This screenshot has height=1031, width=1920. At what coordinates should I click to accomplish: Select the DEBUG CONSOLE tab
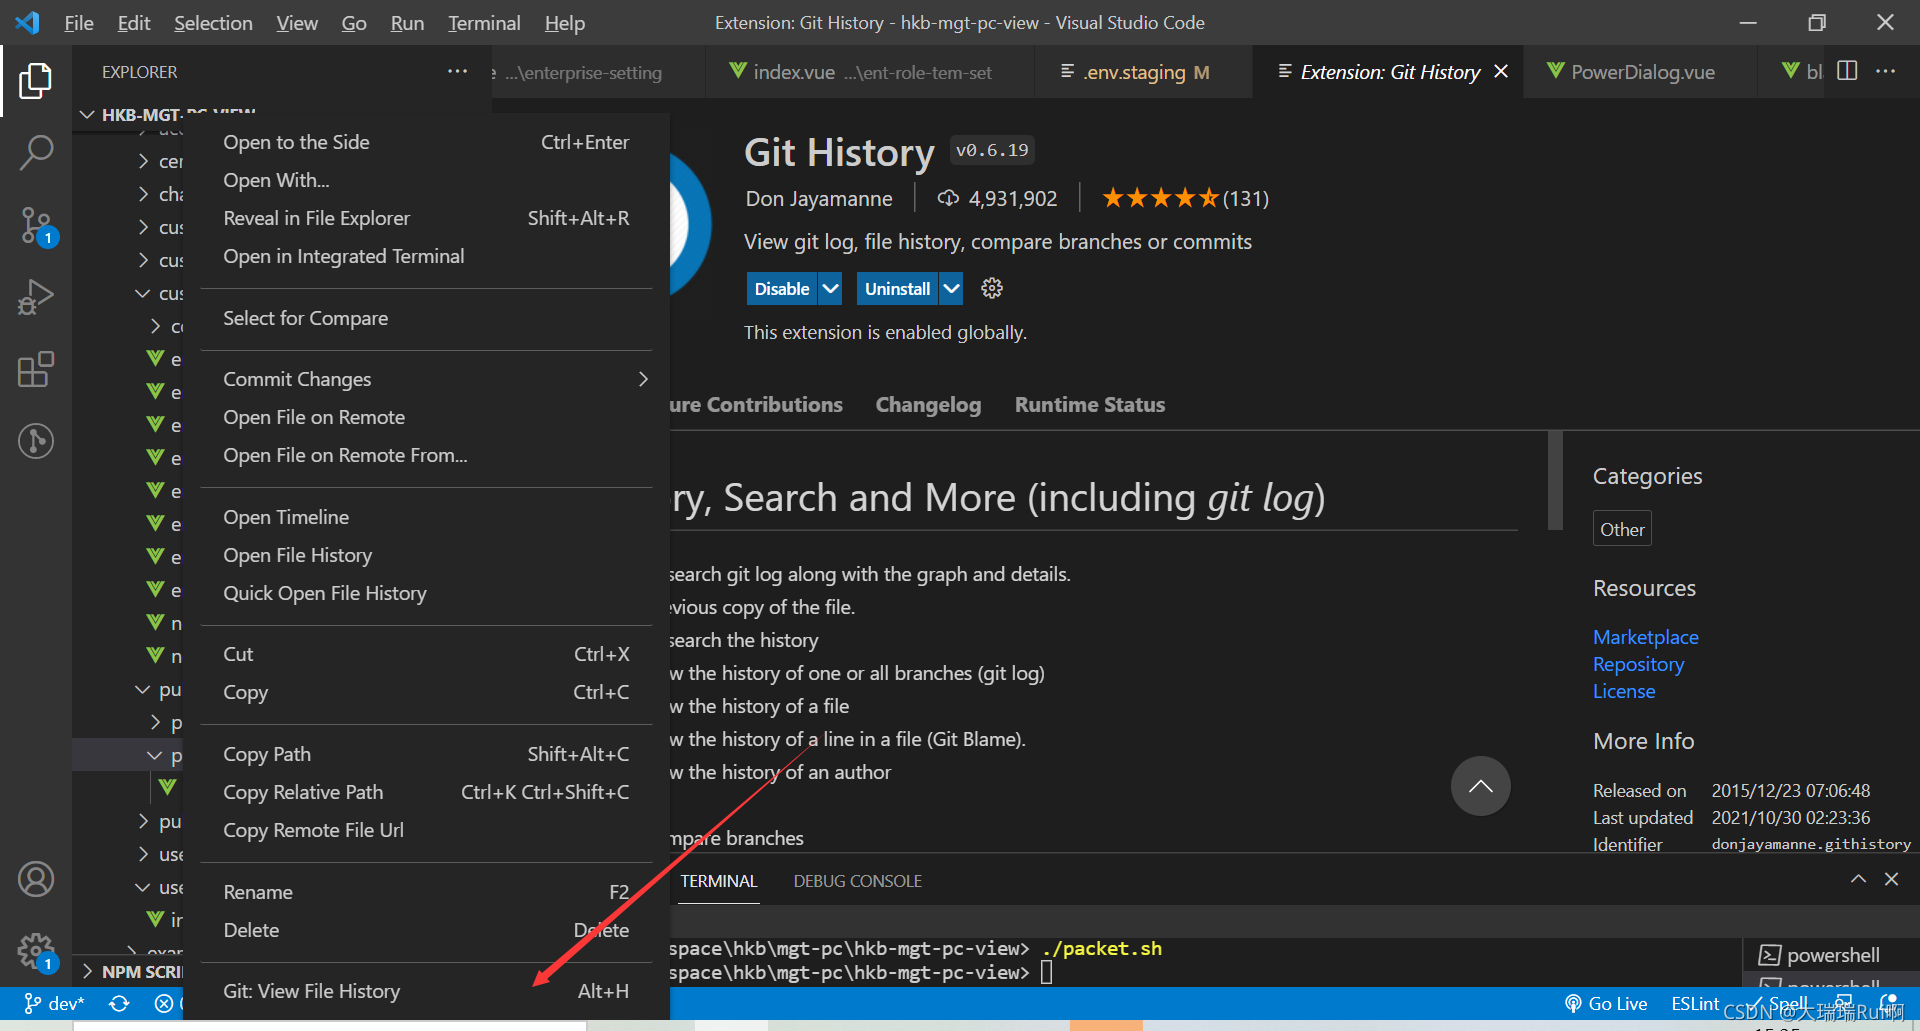[857, 880]
